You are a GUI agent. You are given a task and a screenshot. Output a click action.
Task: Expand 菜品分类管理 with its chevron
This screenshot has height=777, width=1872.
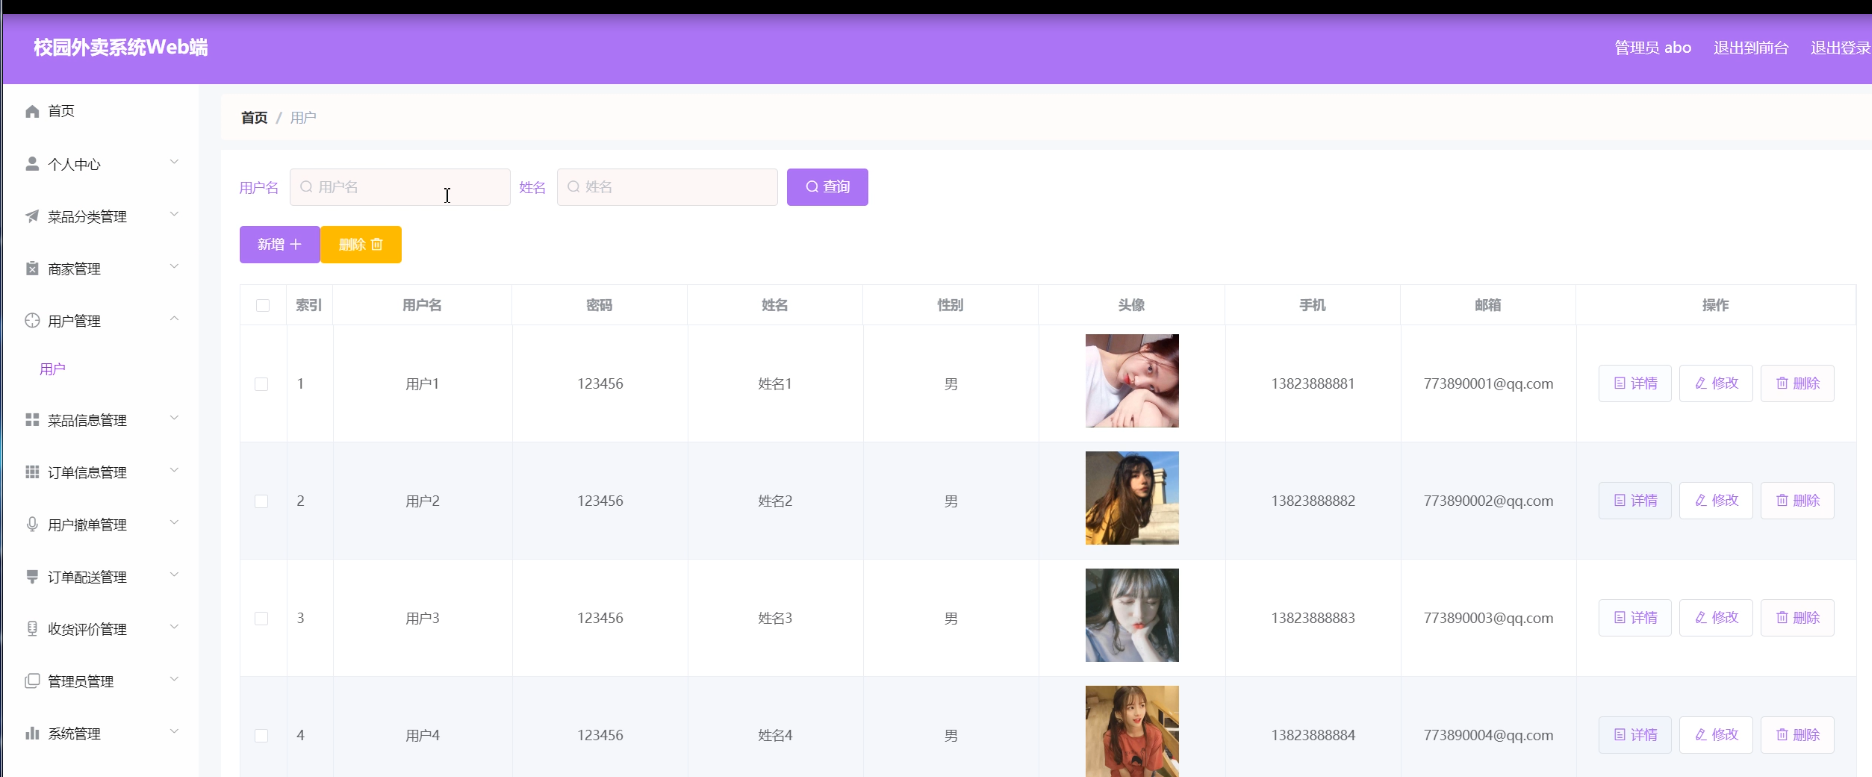(x=174, y=214)
